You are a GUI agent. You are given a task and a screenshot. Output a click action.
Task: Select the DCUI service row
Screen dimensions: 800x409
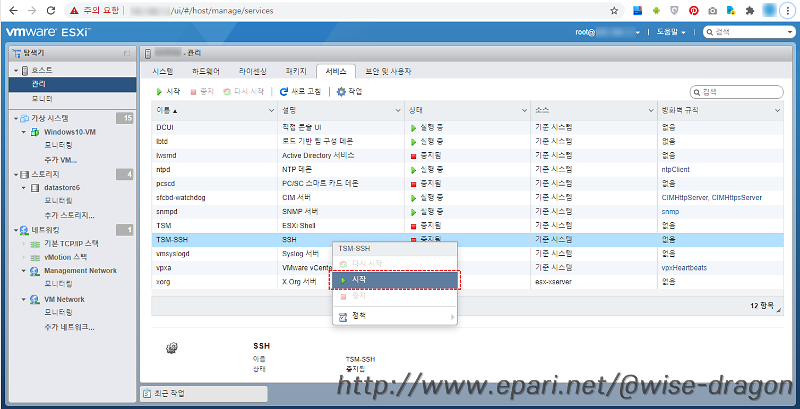[467, 127]
